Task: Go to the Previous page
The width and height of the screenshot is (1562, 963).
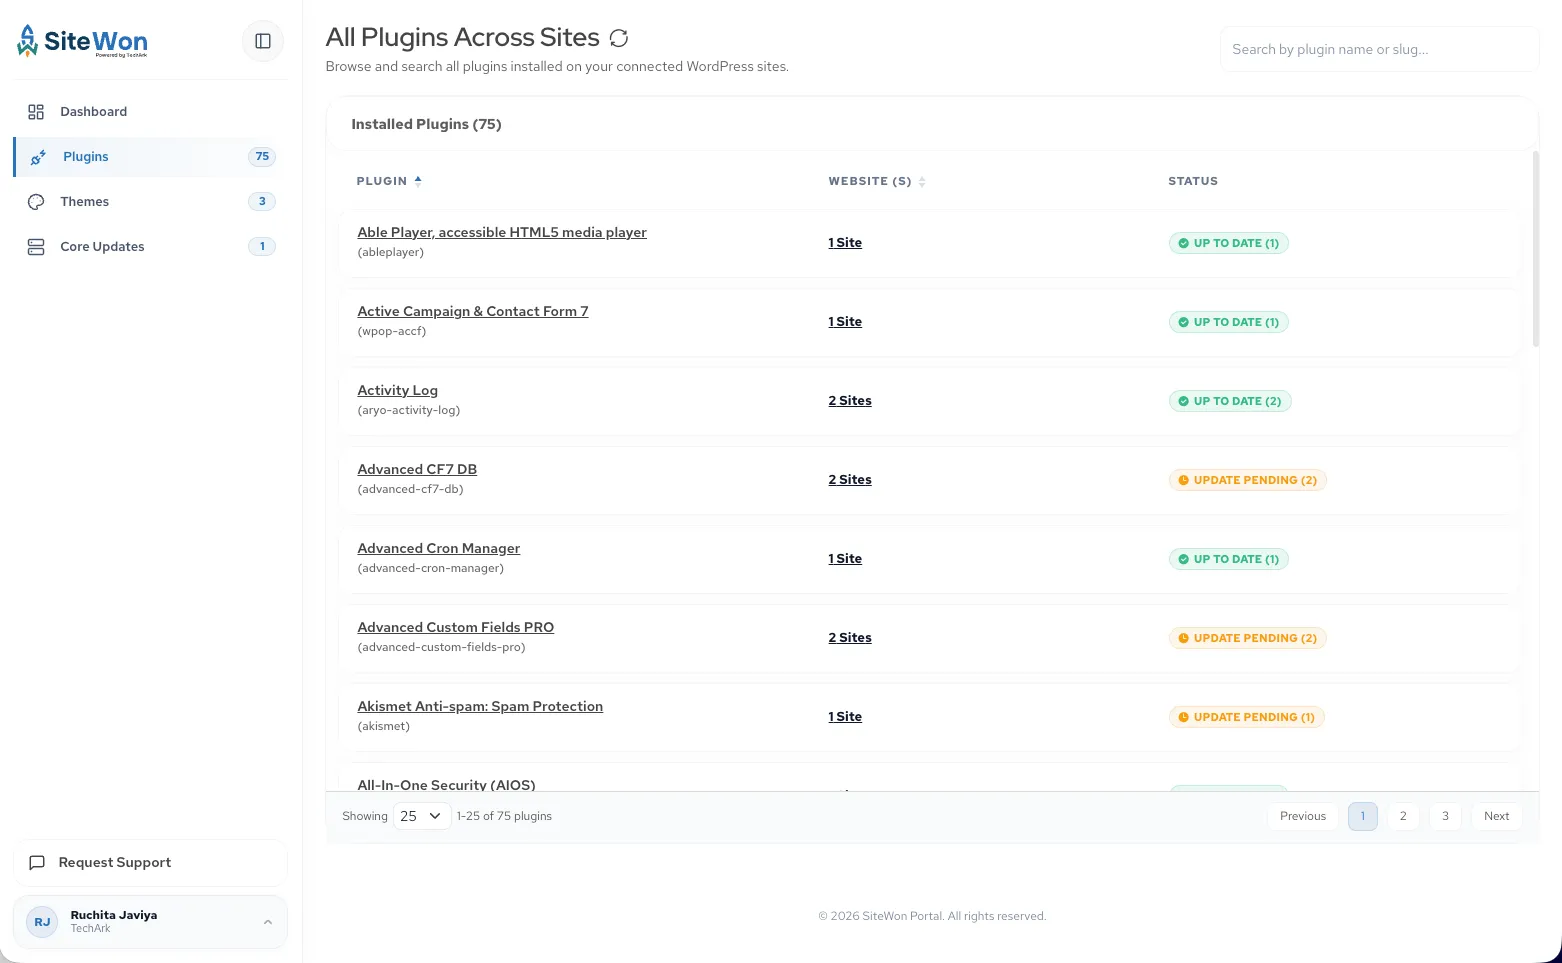Action: pyautogui.click(x=1303, y=816)
